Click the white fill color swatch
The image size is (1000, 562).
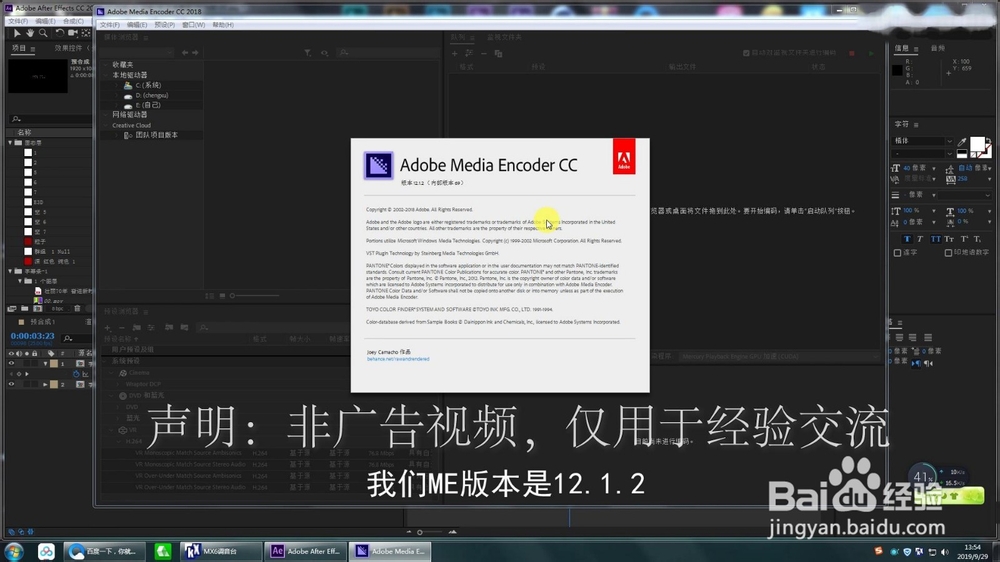(x=978, y=144)
